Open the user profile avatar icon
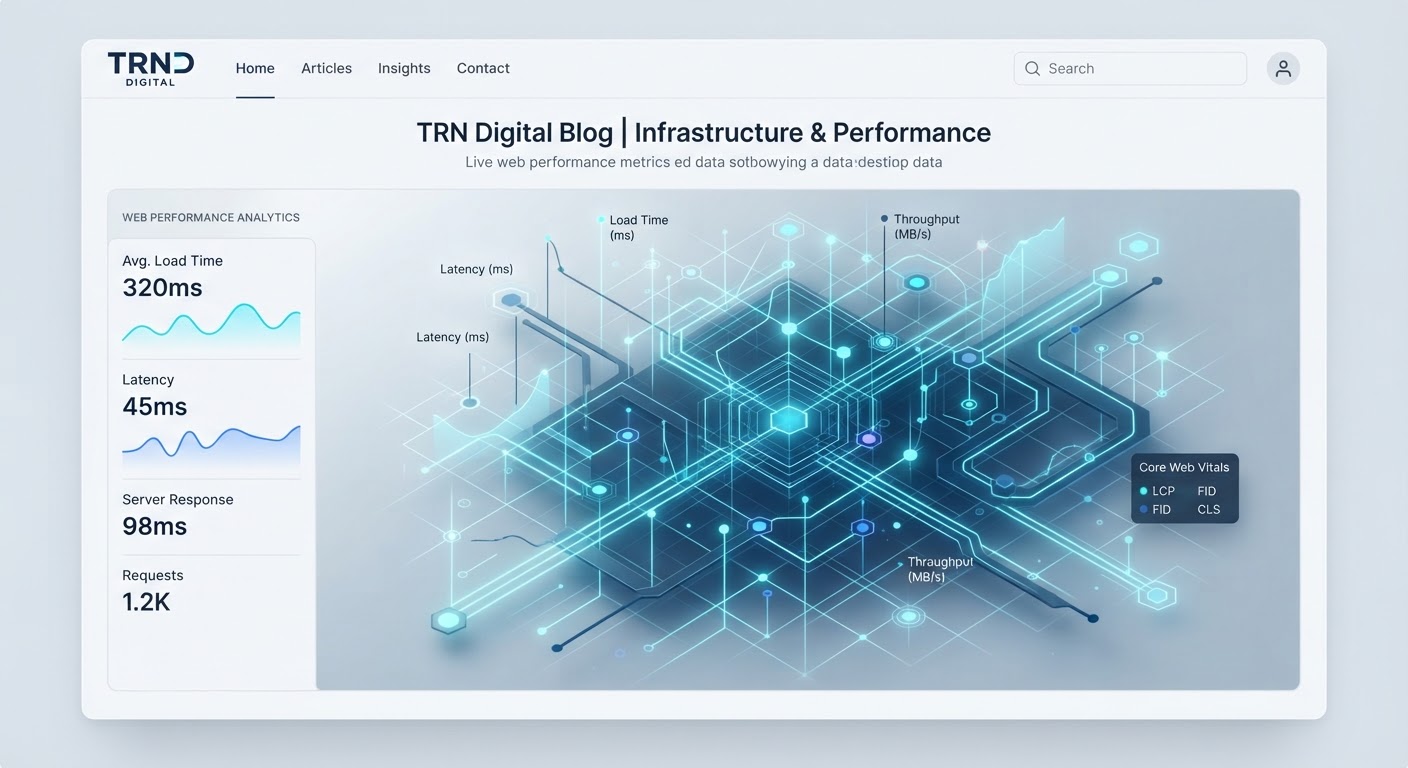 coord(1283,68)
